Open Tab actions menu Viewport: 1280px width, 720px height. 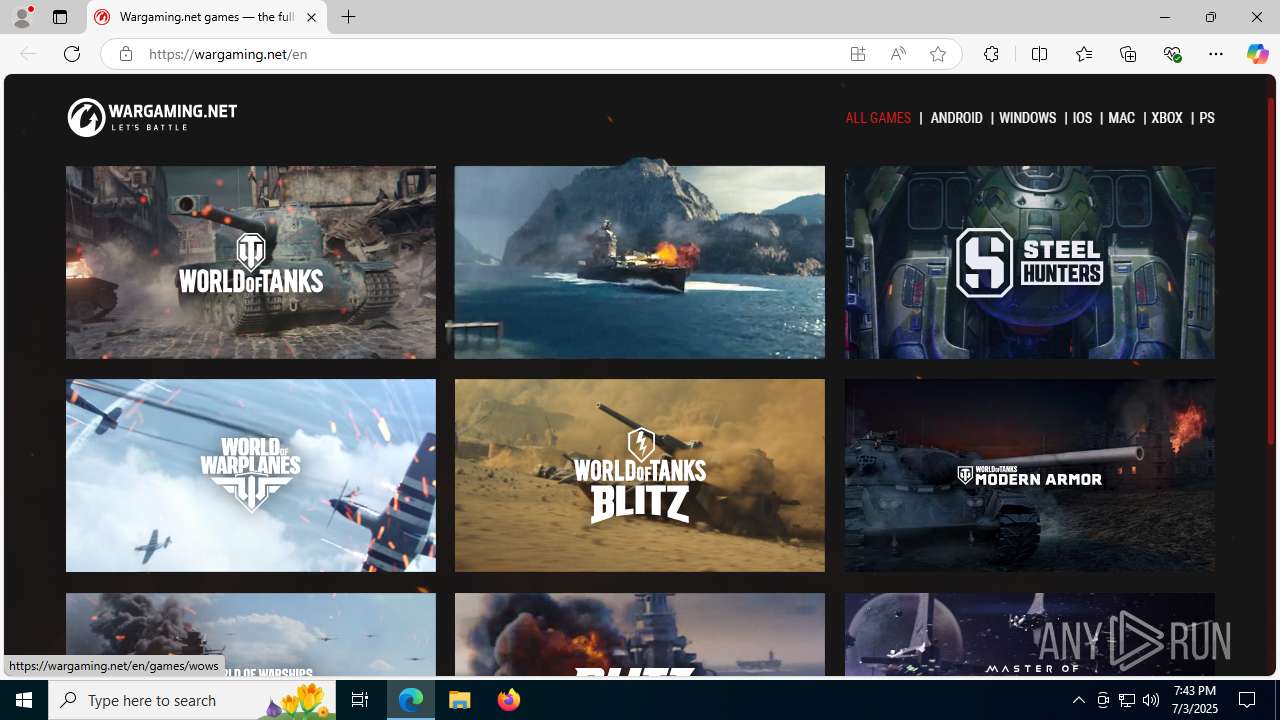pyautogui.click(x=60, y=17)
